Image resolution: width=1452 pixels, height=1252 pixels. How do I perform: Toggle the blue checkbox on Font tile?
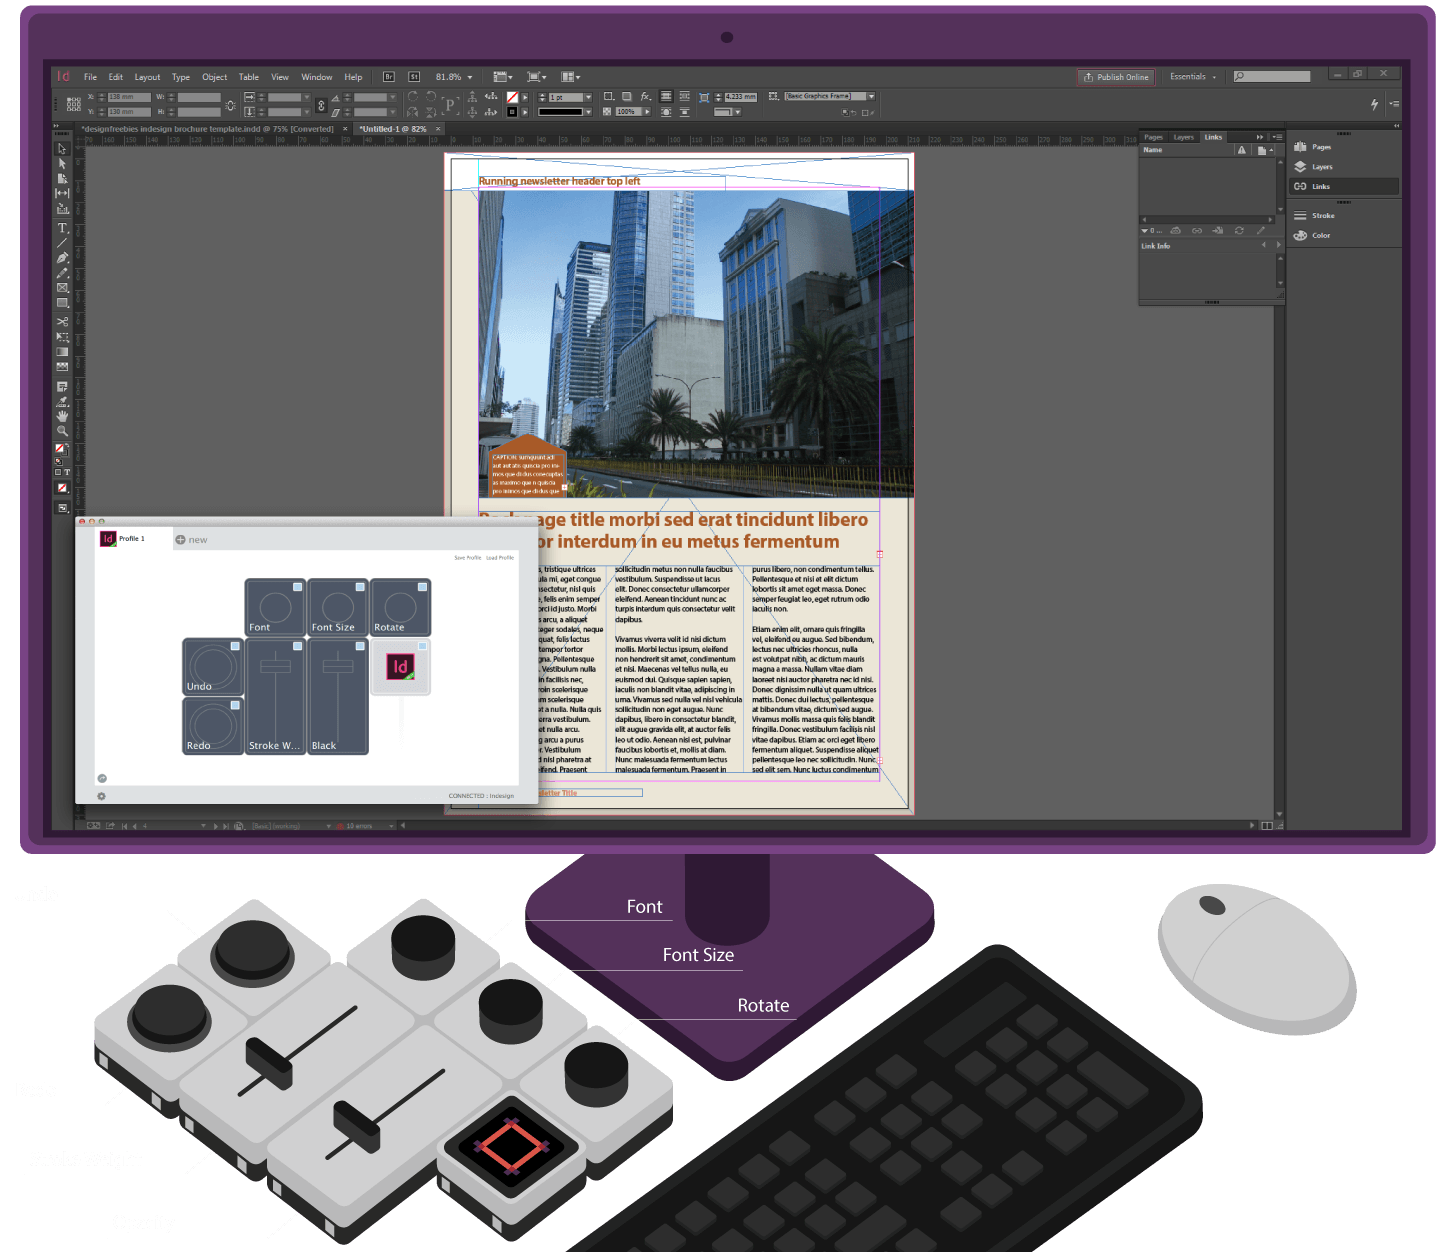coord(297,587)
